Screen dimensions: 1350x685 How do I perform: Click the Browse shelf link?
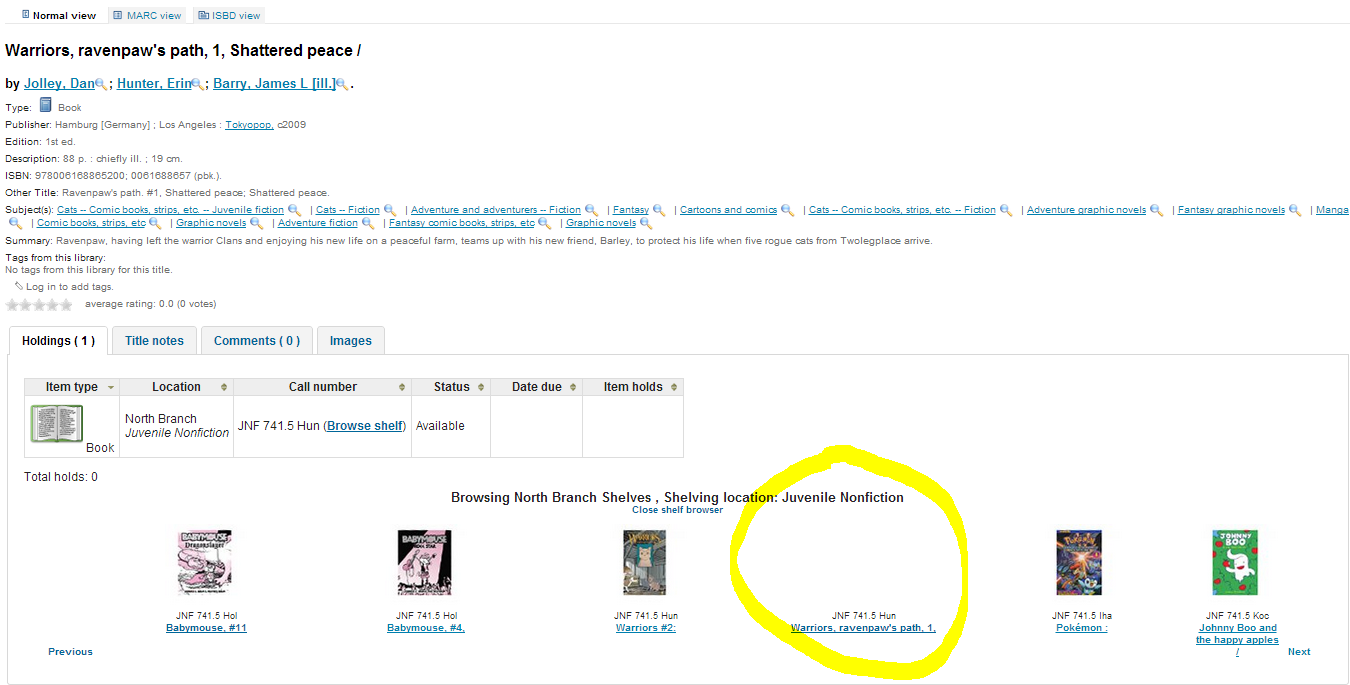364,426
